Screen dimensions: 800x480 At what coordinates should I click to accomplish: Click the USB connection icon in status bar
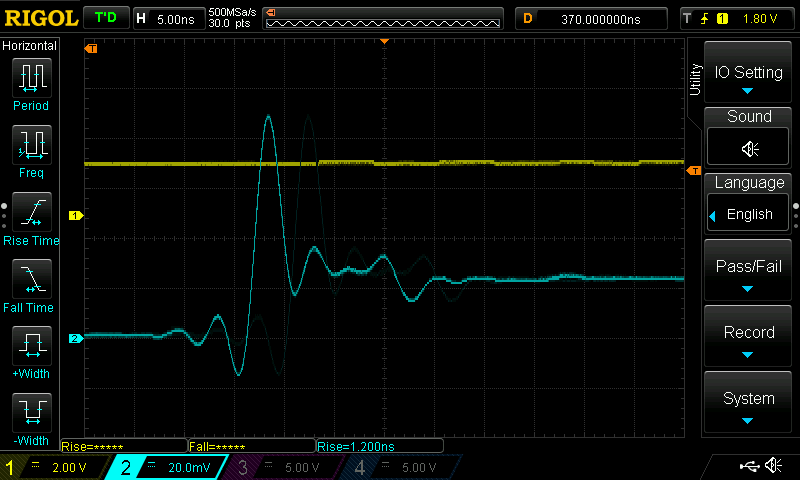[749, 466]
